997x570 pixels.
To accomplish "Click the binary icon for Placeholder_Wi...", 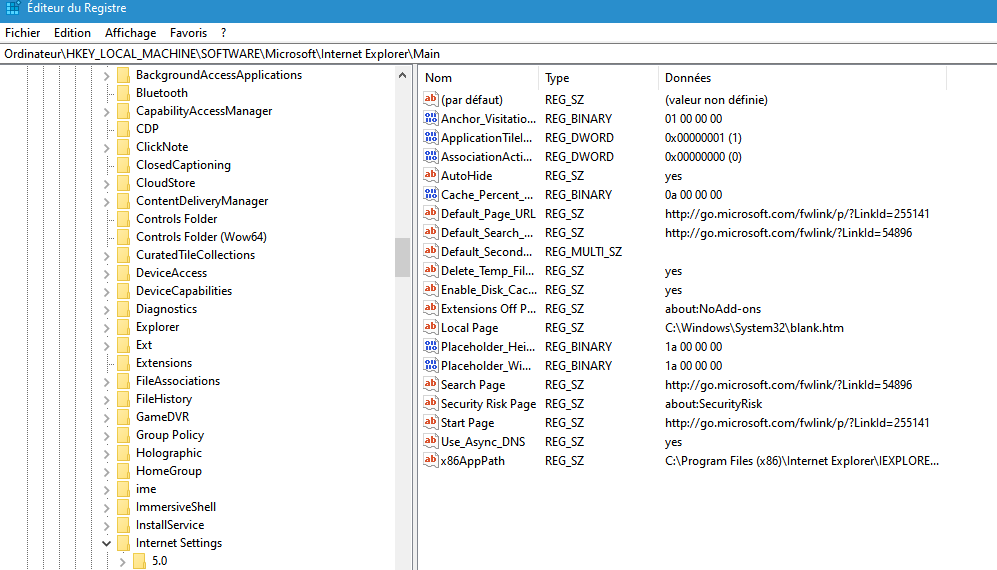I will [430, 366].
